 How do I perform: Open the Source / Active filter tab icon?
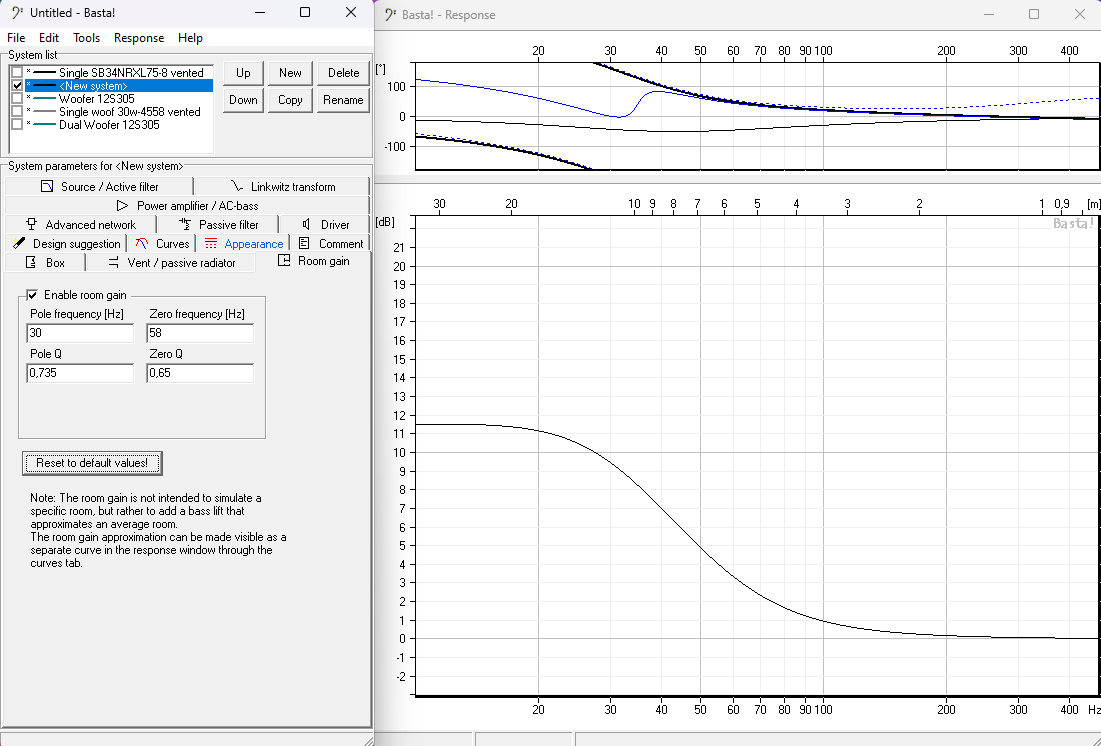(46, 187)
